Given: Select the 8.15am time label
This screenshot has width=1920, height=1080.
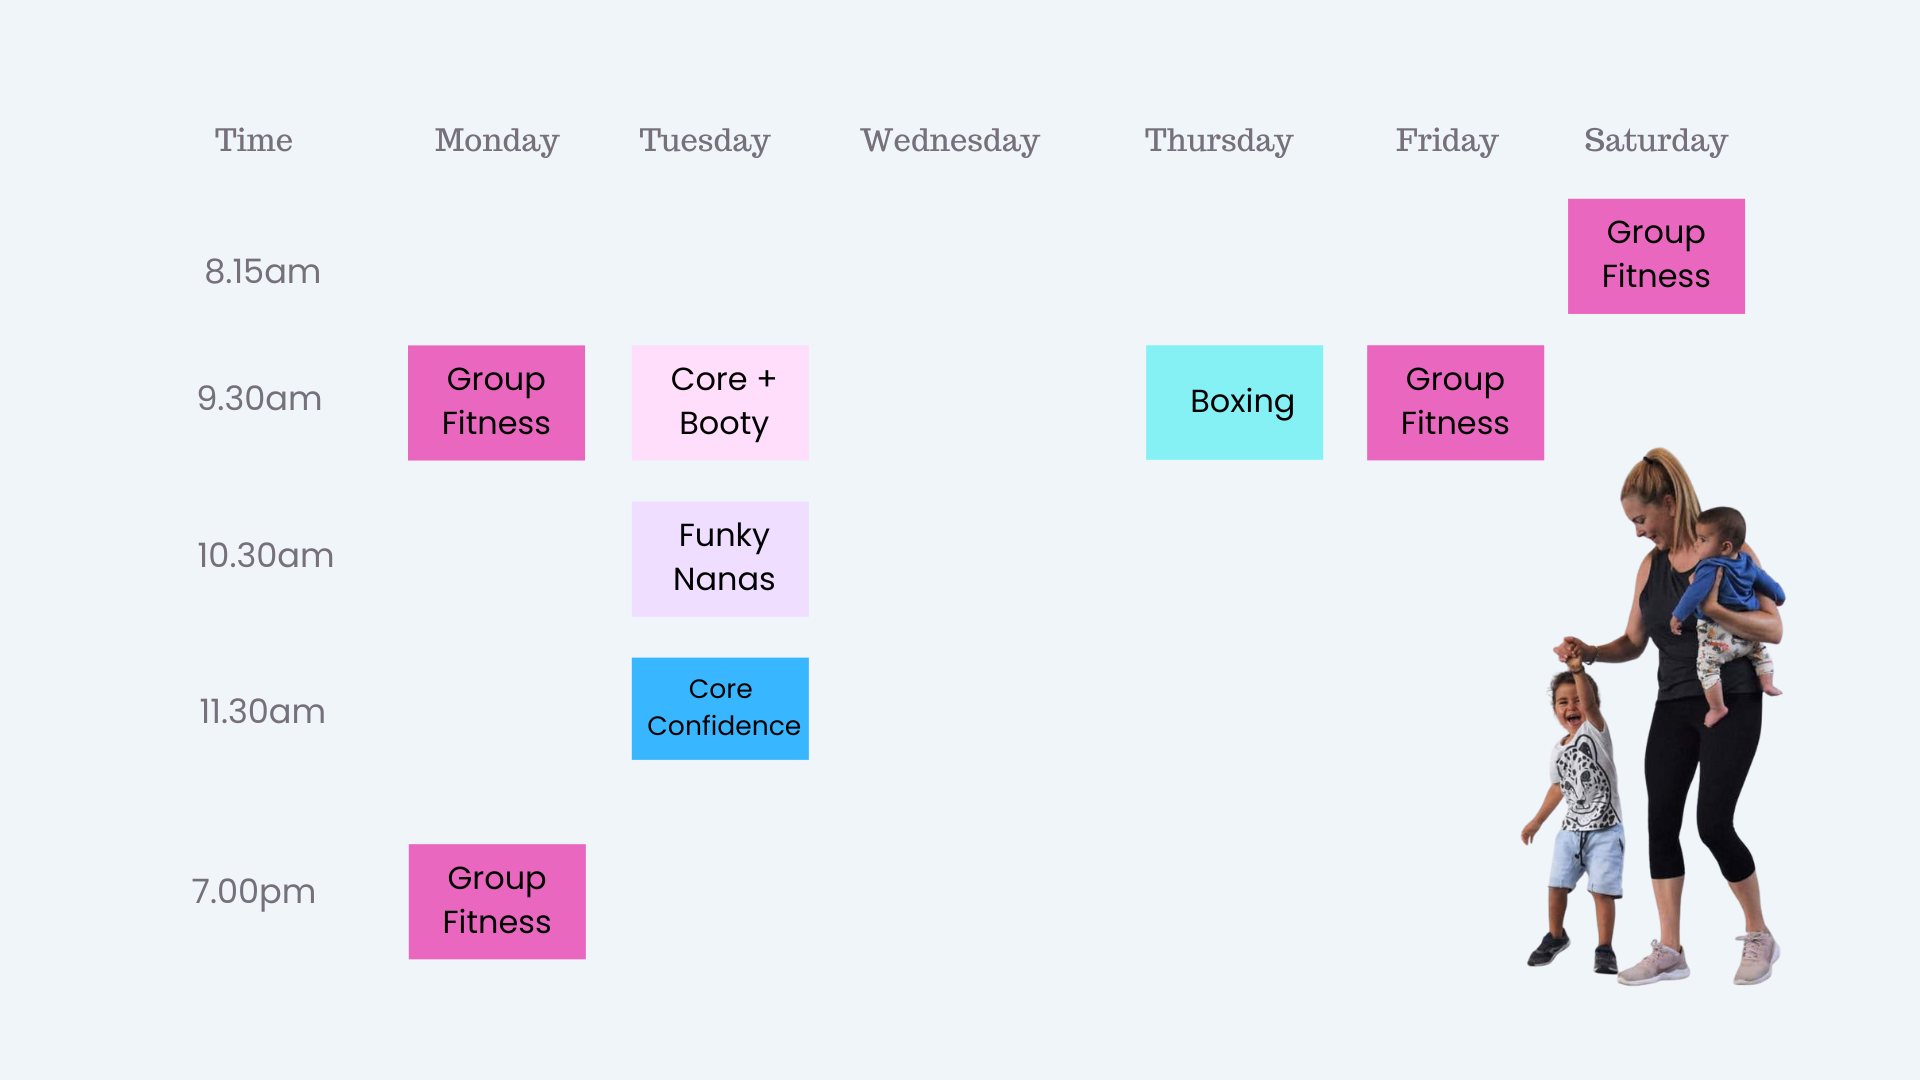Looking at the screenshot, I should (262, 271).
